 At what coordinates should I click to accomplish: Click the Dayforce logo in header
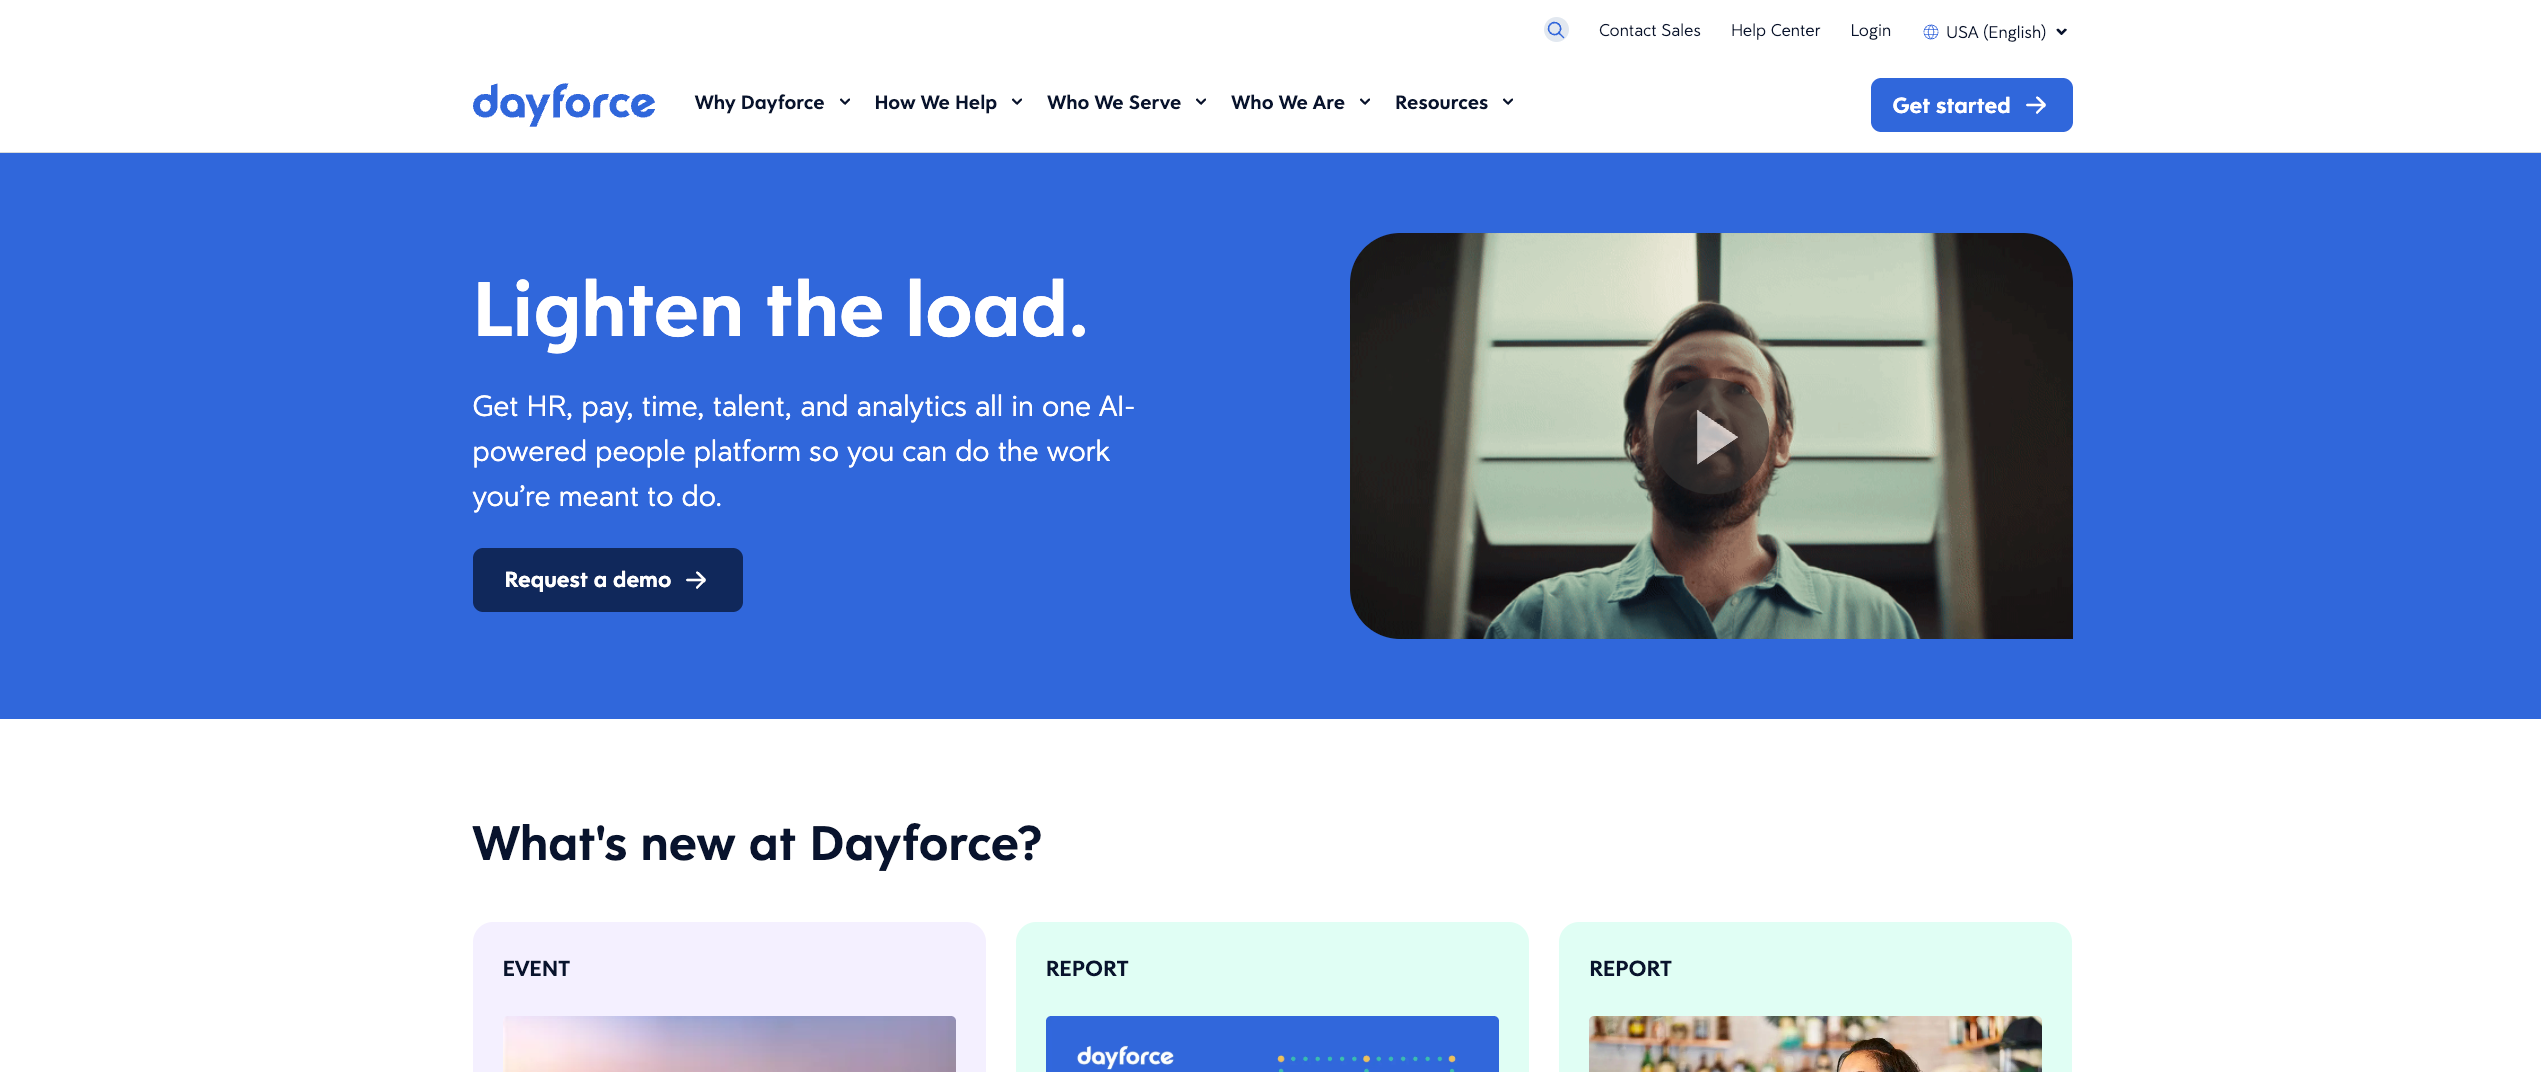click(564, 104)
